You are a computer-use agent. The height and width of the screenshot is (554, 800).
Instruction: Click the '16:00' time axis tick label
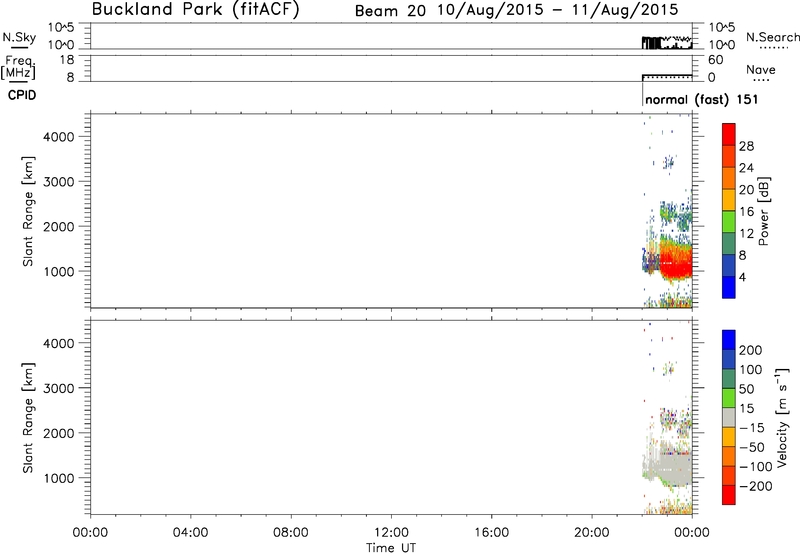pyautogui.click(x=491, y=533)
